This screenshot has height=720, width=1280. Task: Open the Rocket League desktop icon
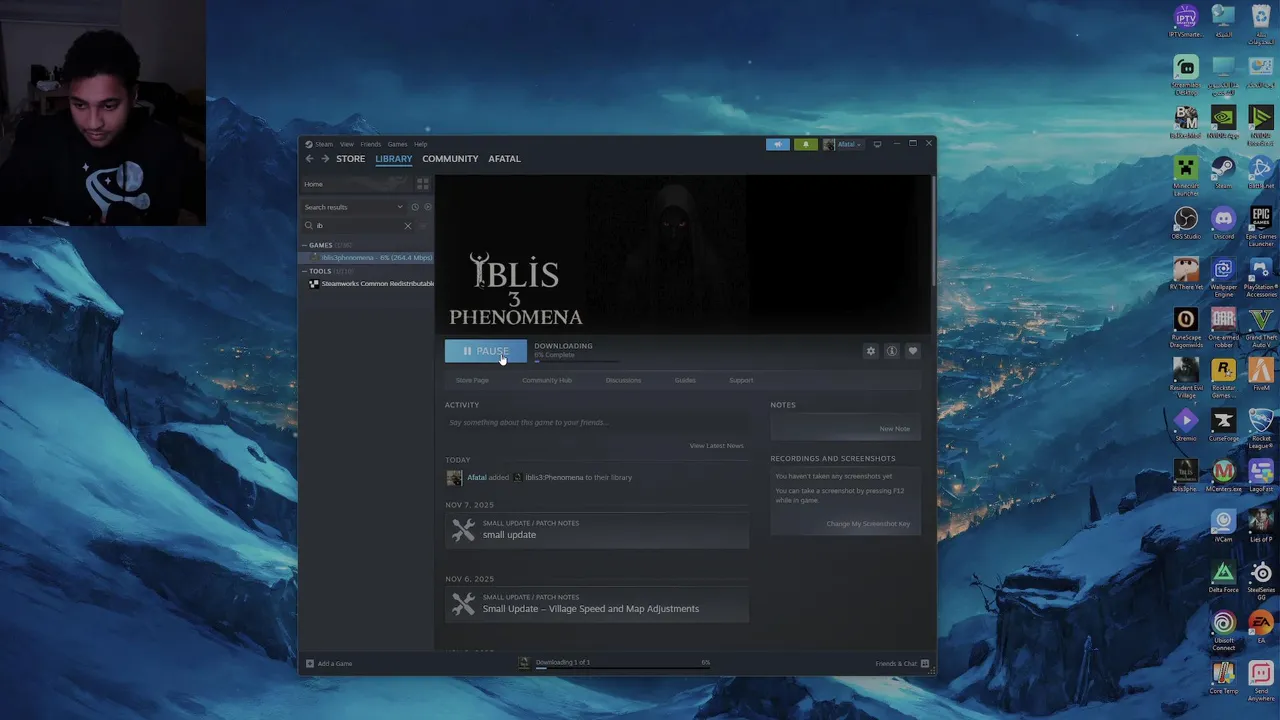click(x=1261, y=429)
